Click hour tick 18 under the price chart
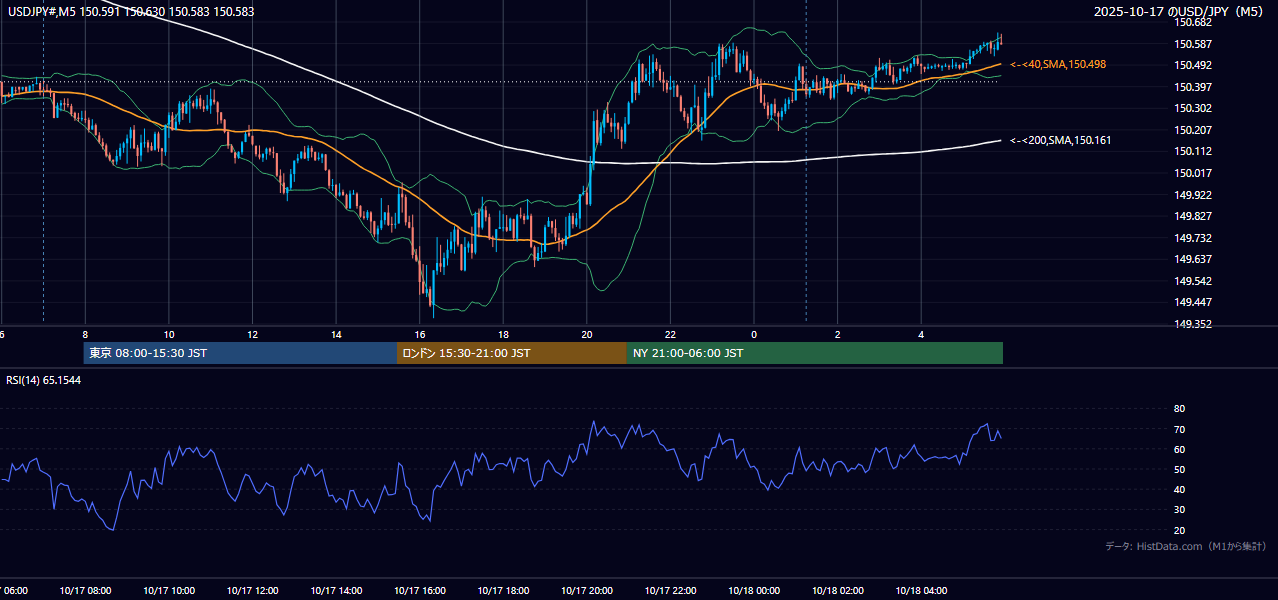Viewport: 1278px width, 600px height. [x=503, y=334]
